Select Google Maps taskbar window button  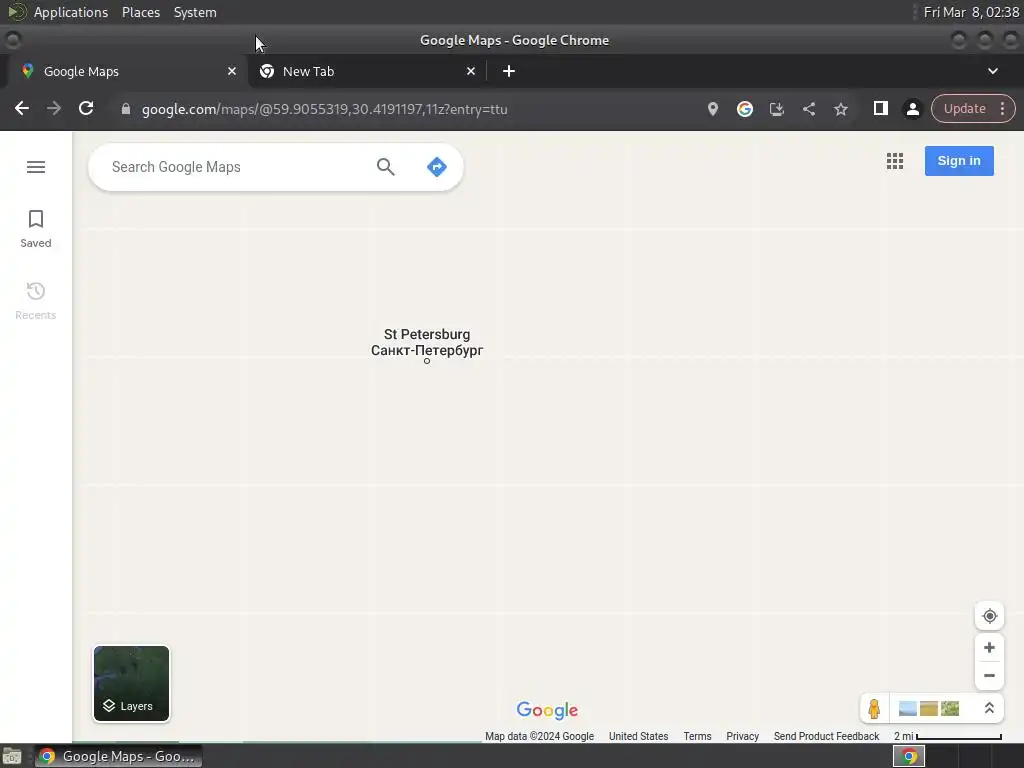(x=119, y=756)
